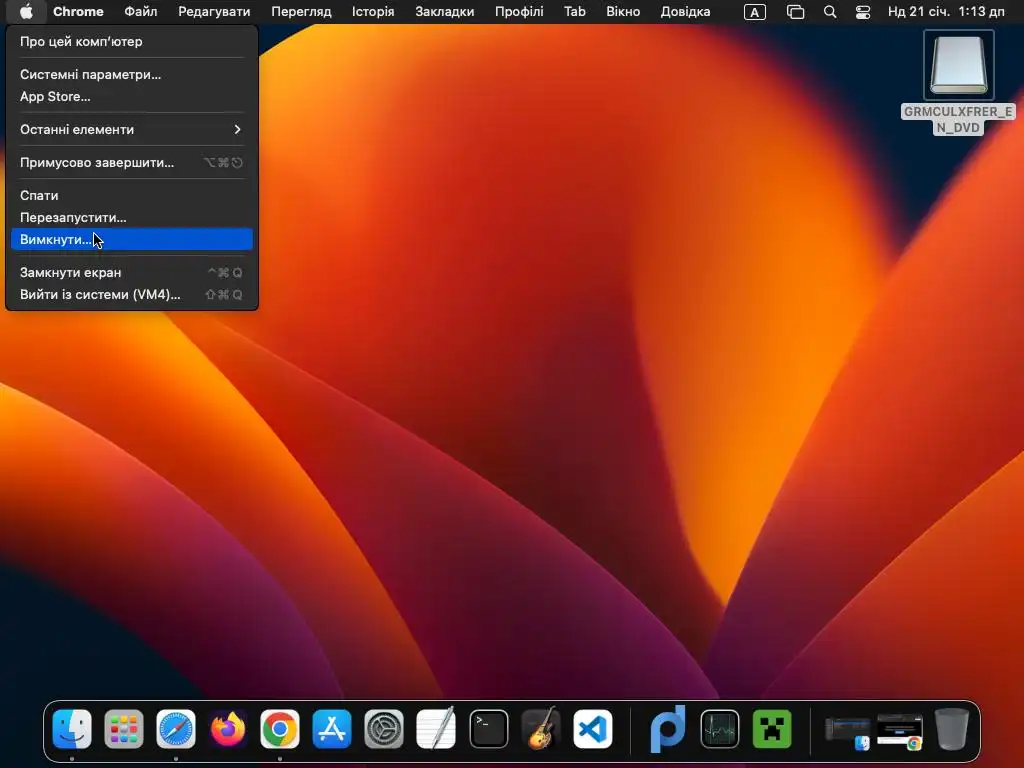The height and width of the screenshot is (768, 1024).
Task: Open Stage Manager windows icon in menu bar
Action: pyautogui.click(x=795, y=12)
